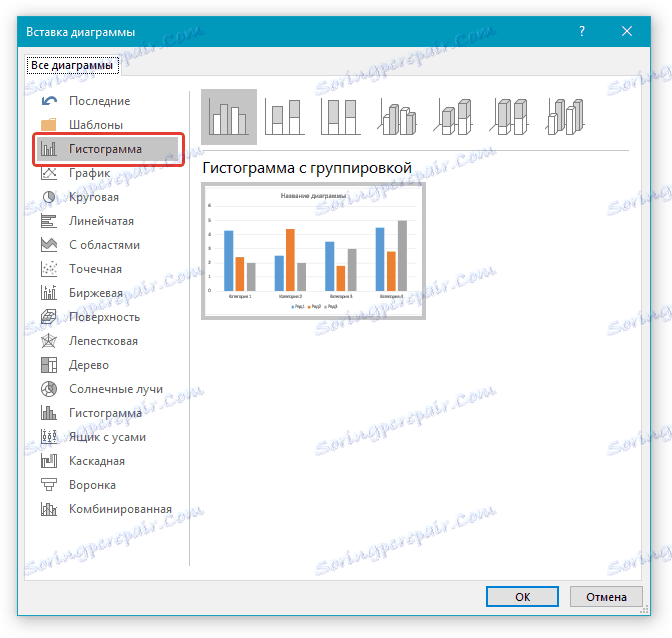Choose the Воронка funnel chart category

[107, 485]
